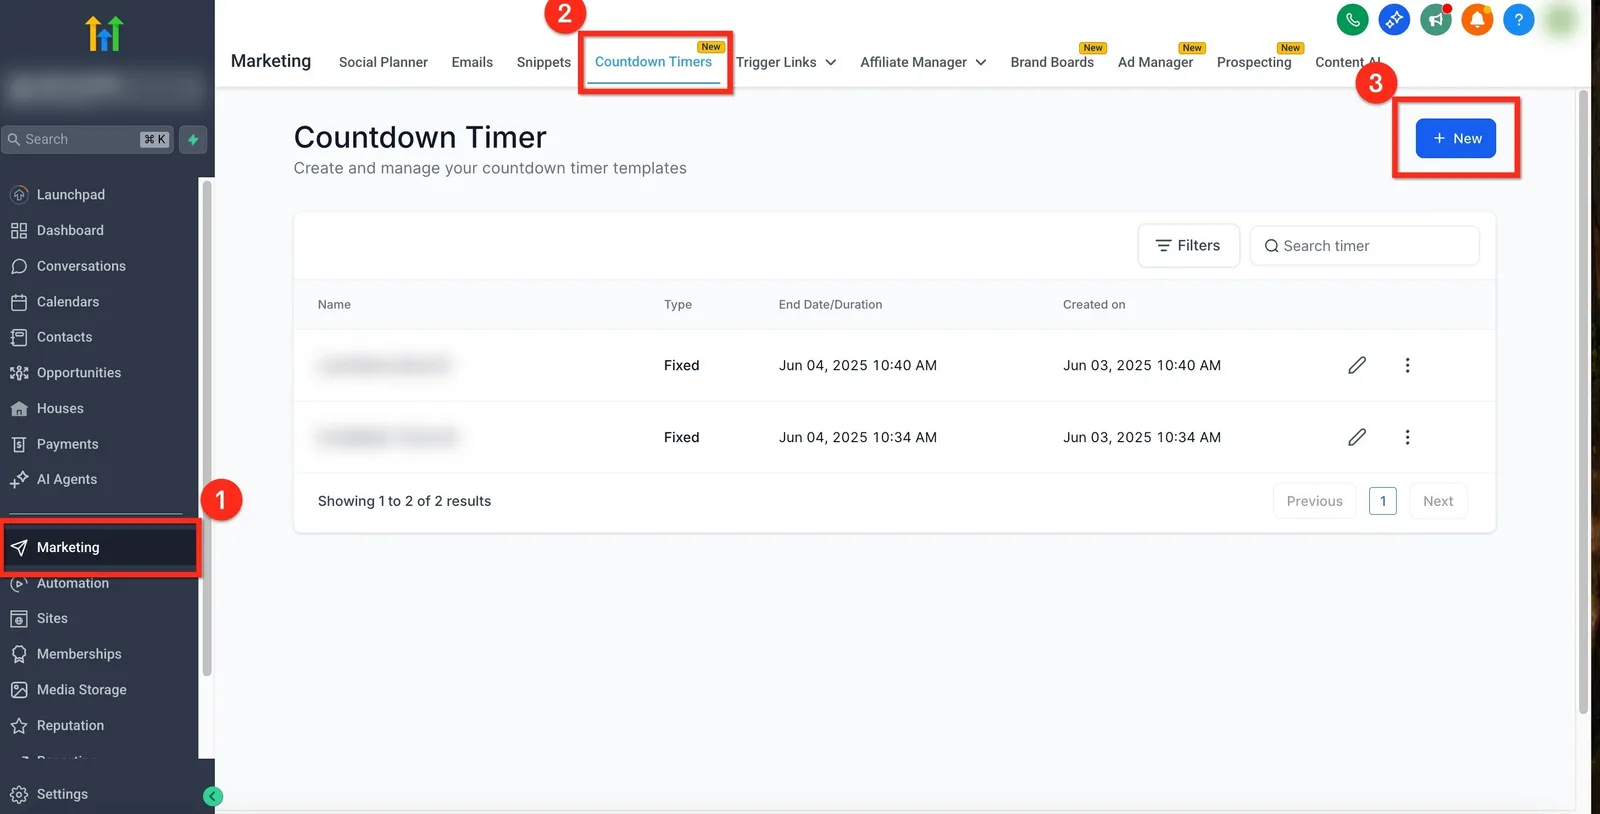Screen dimensions: 1600x814
Task: Switch to the Prospecting tab
Action: pos(1254,62)
